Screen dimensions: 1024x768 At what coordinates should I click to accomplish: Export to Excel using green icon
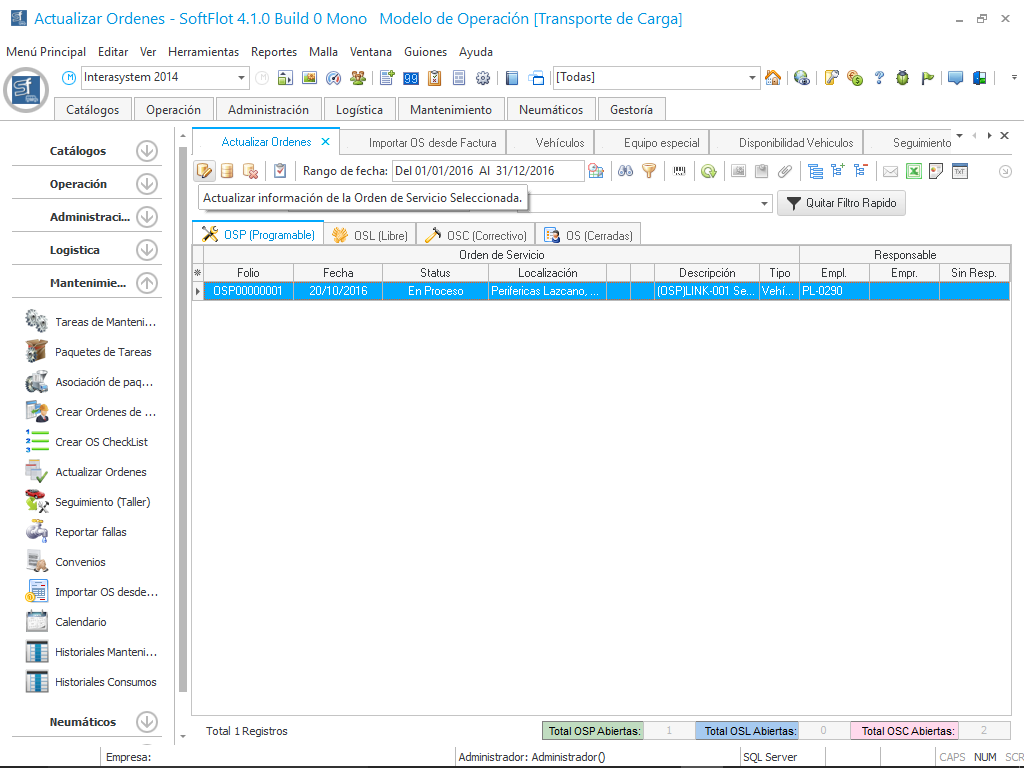(x=913, y=171)
